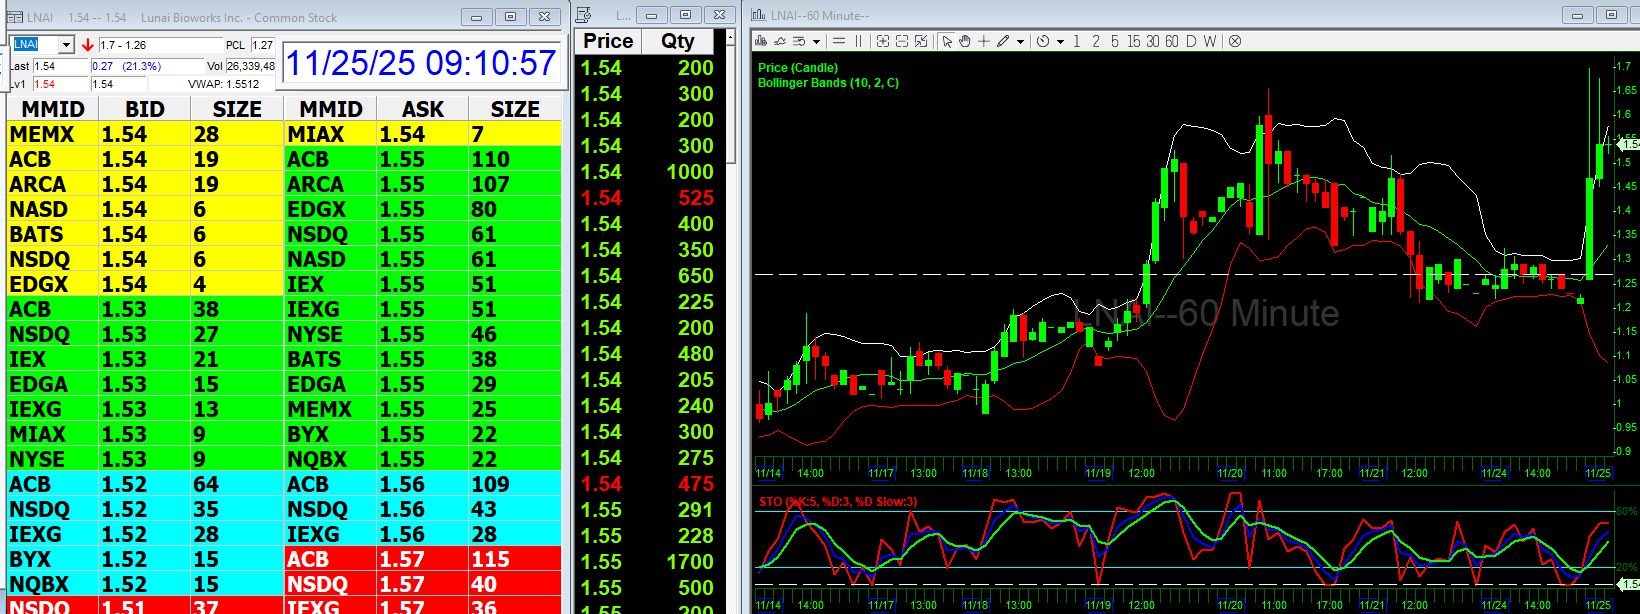Click the LNAI symbol input field

click(x=34, y=45)
